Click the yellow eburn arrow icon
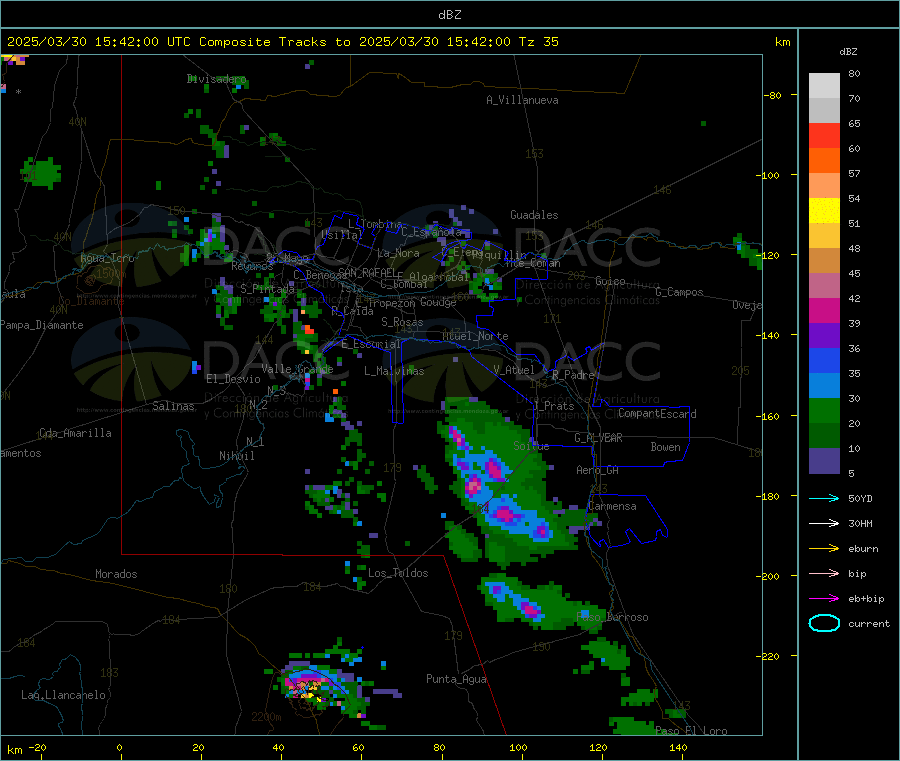900x761 pixels. click(x=824, y=549)
